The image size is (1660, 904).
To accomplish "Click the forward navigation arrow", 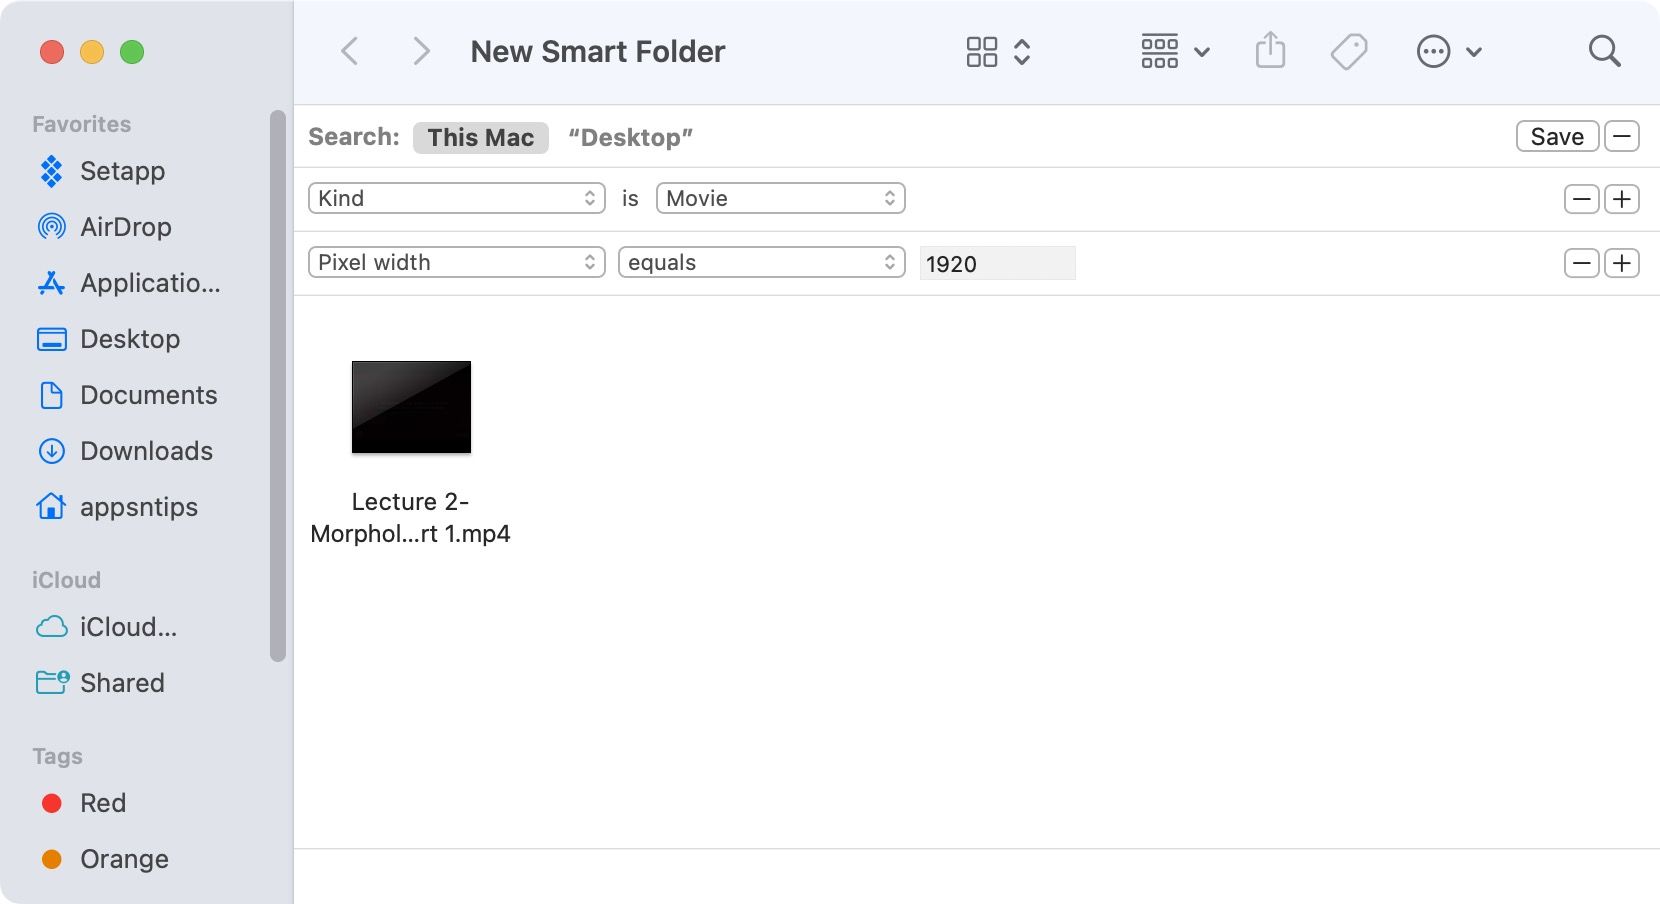I will point(421,51).
